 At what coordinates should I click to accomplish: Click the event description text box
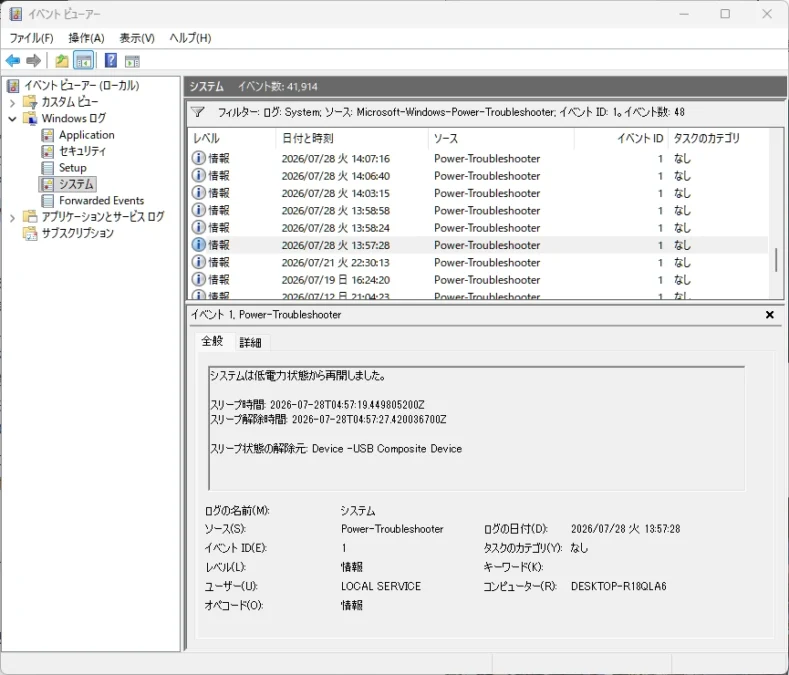click(x=477, y=428)
